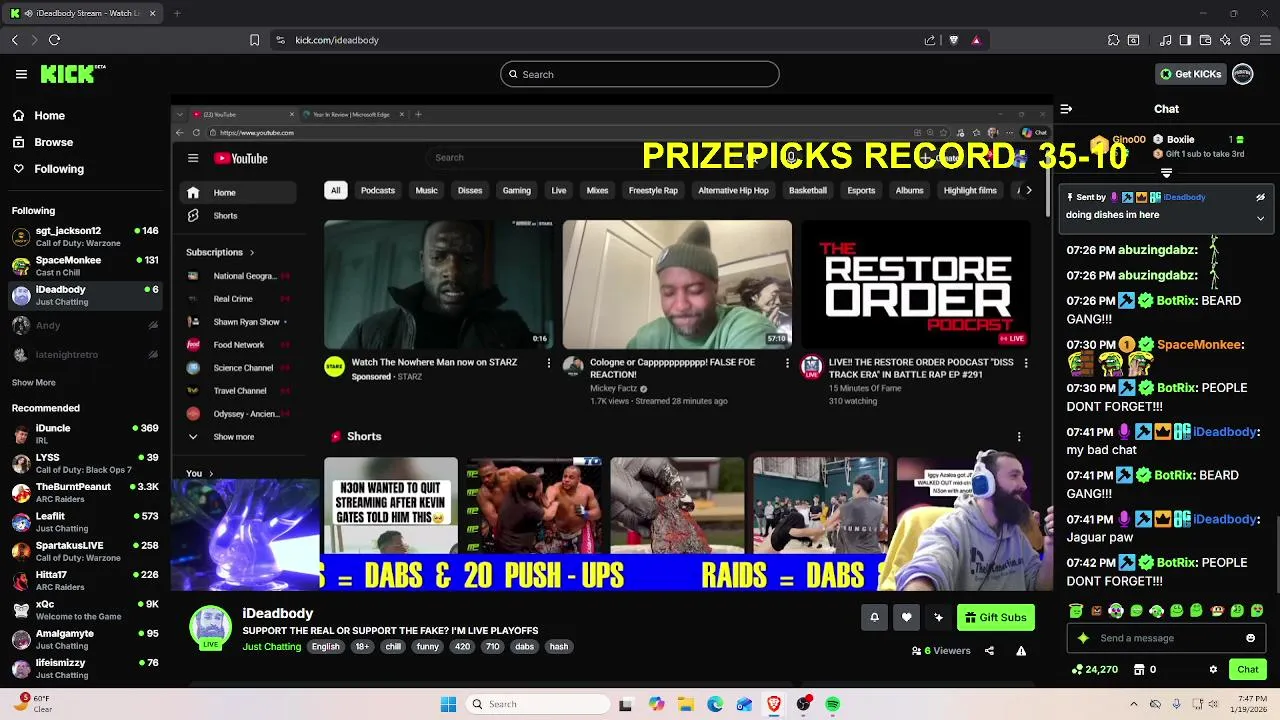1280x720 pixels.
Task: Open Brave media control music icon
Action: [1165, 40]
